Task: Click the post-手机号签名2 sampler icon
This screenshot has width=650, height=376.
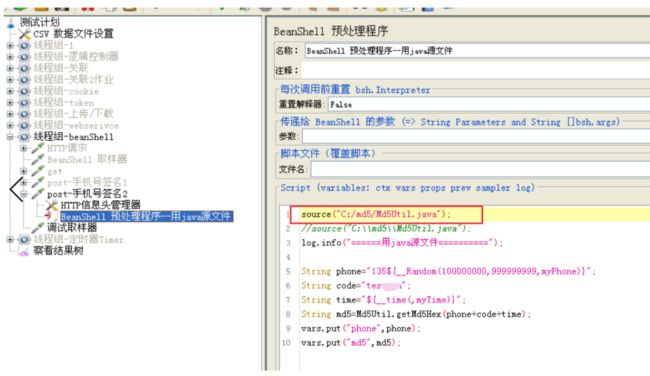Action: point(38,194)
